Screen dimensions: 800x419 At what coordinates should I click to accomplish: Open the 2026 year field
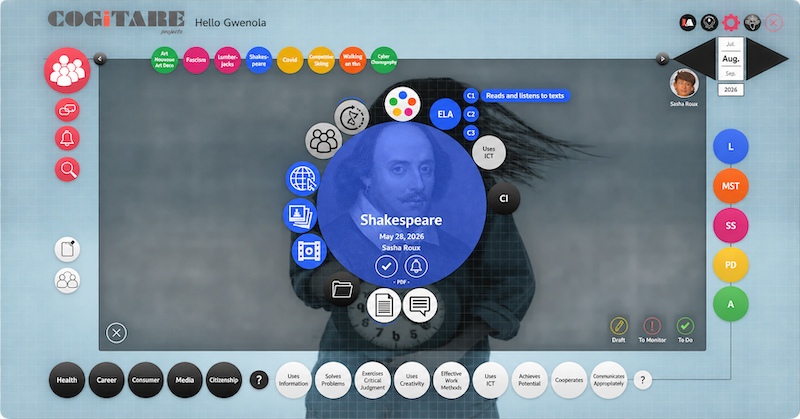[731, 90]
